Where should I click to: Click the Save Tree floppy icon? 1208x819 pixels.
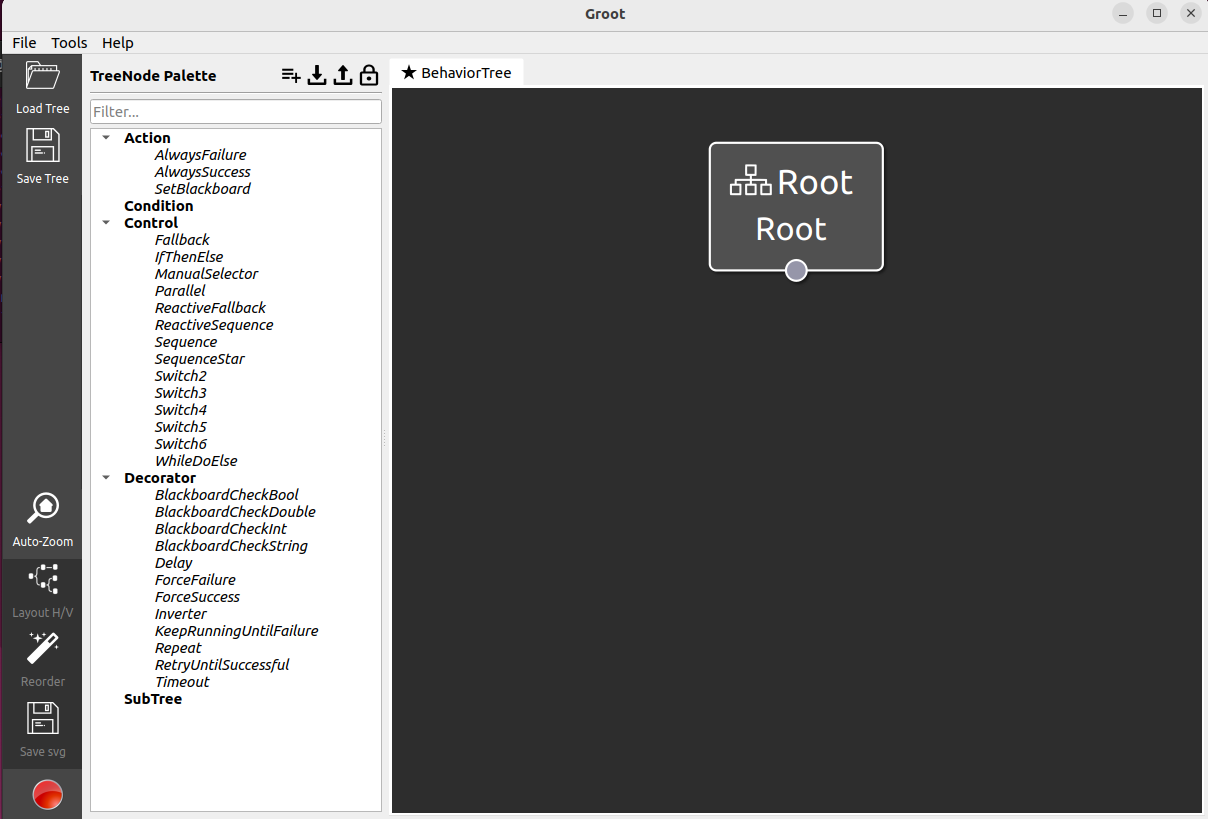point(43,146)
